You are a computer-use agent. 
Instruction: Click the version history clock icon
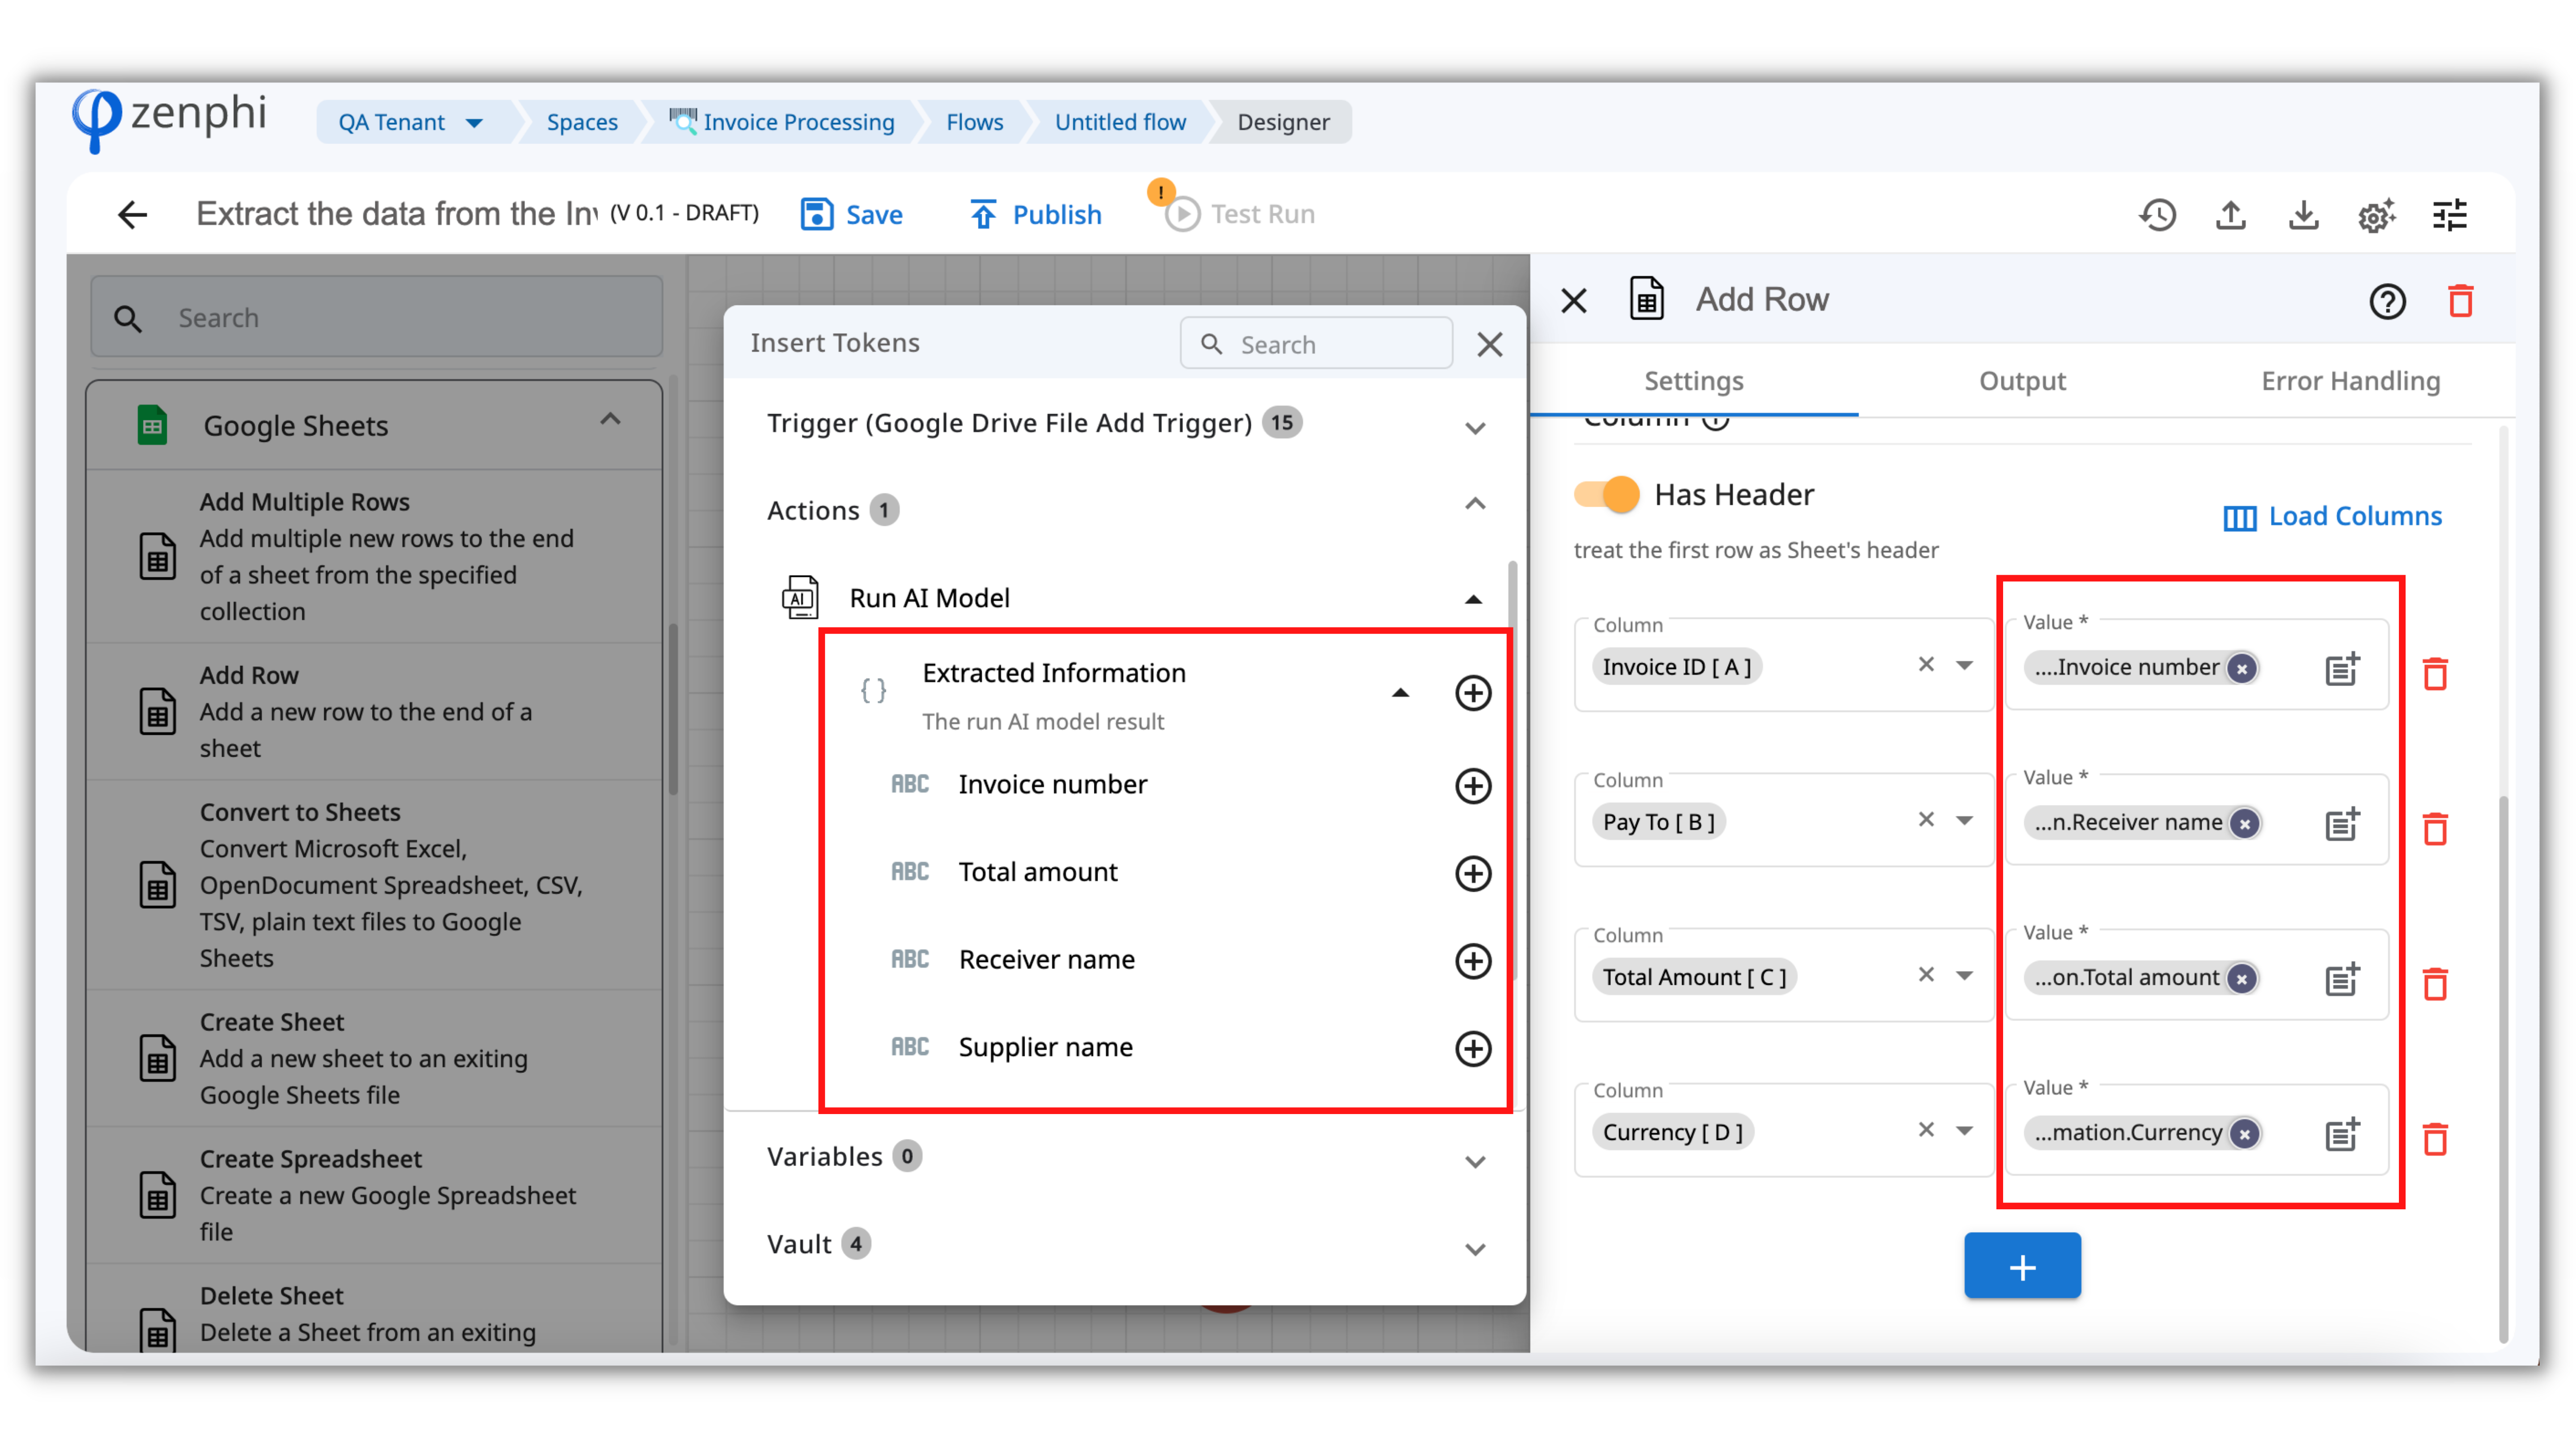pos(2157,215)
